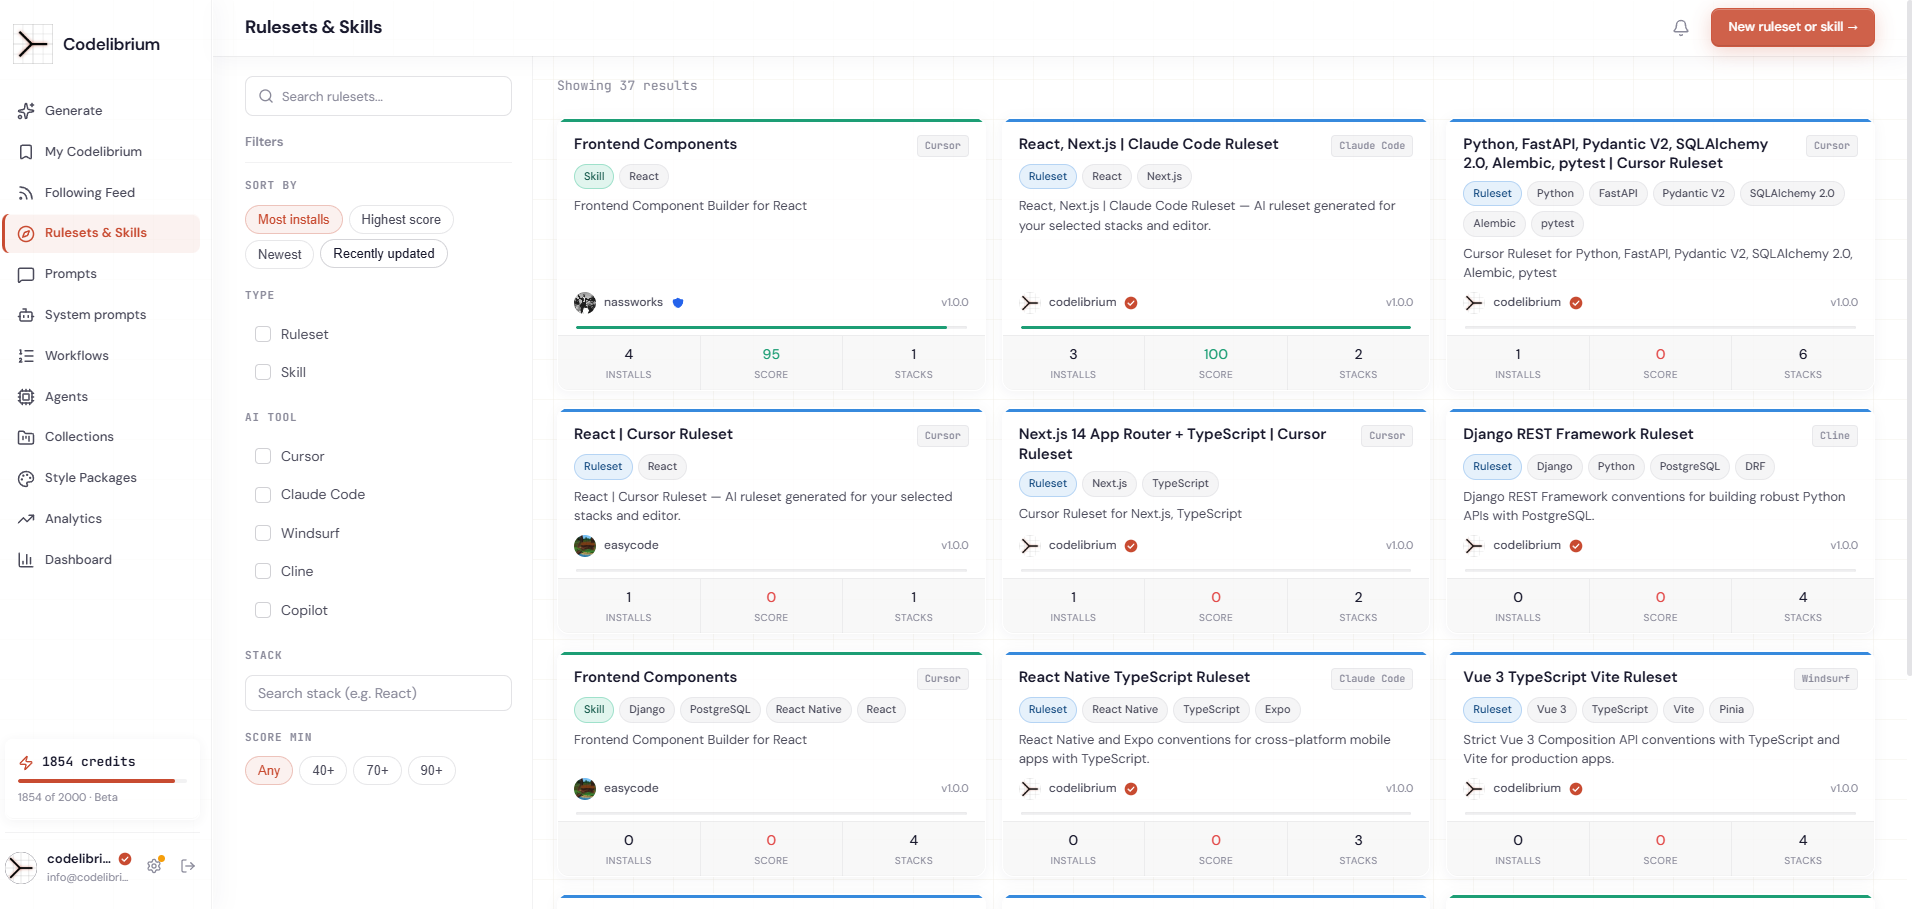Viewport: 1912px width, 909px height.
Task: Click the Codelibrium logo icon
Action: pyautogui.click(x=33, y=44)
